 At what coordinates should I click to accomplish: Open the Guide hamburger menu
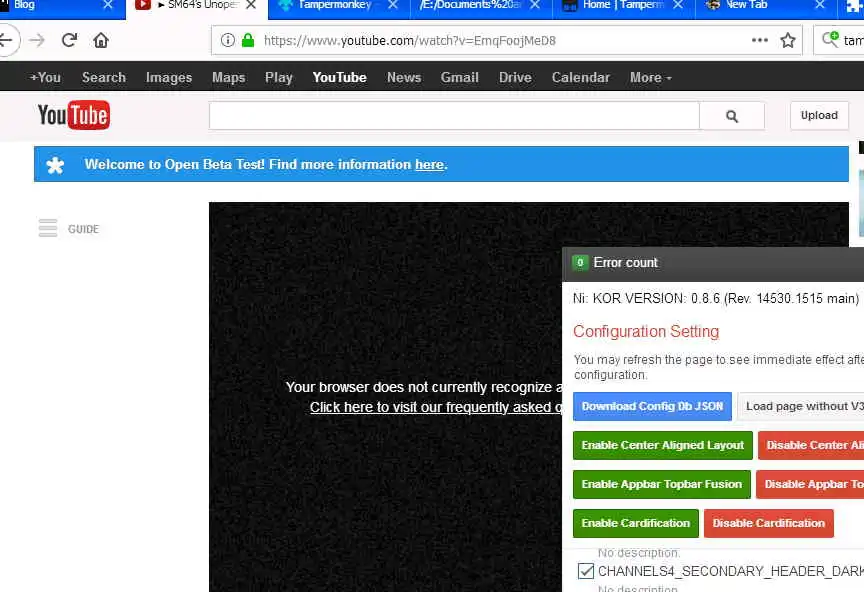click(48, 228)
